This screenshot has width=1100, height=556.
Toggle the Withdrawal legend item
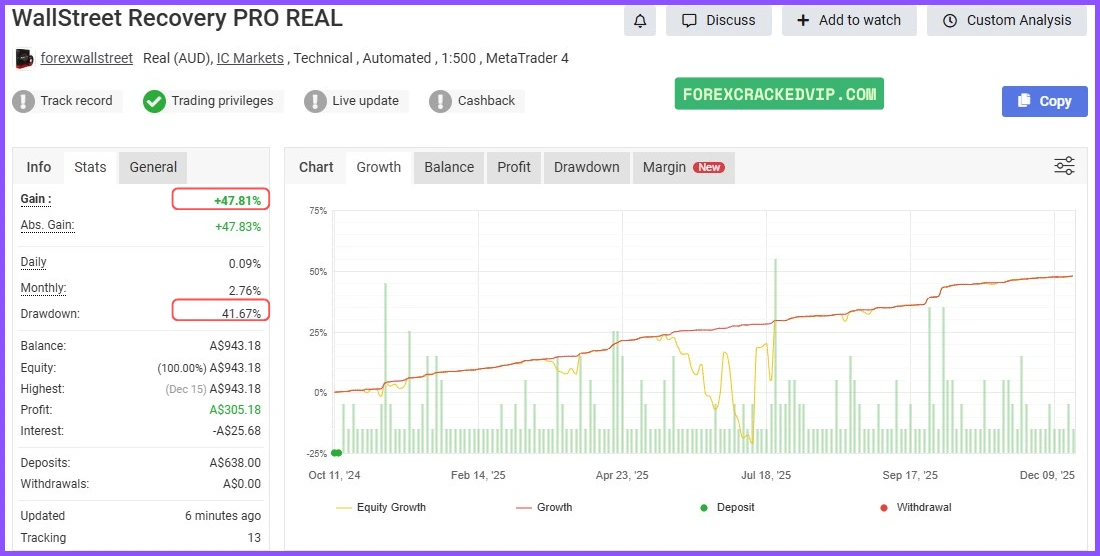(915, 507)
